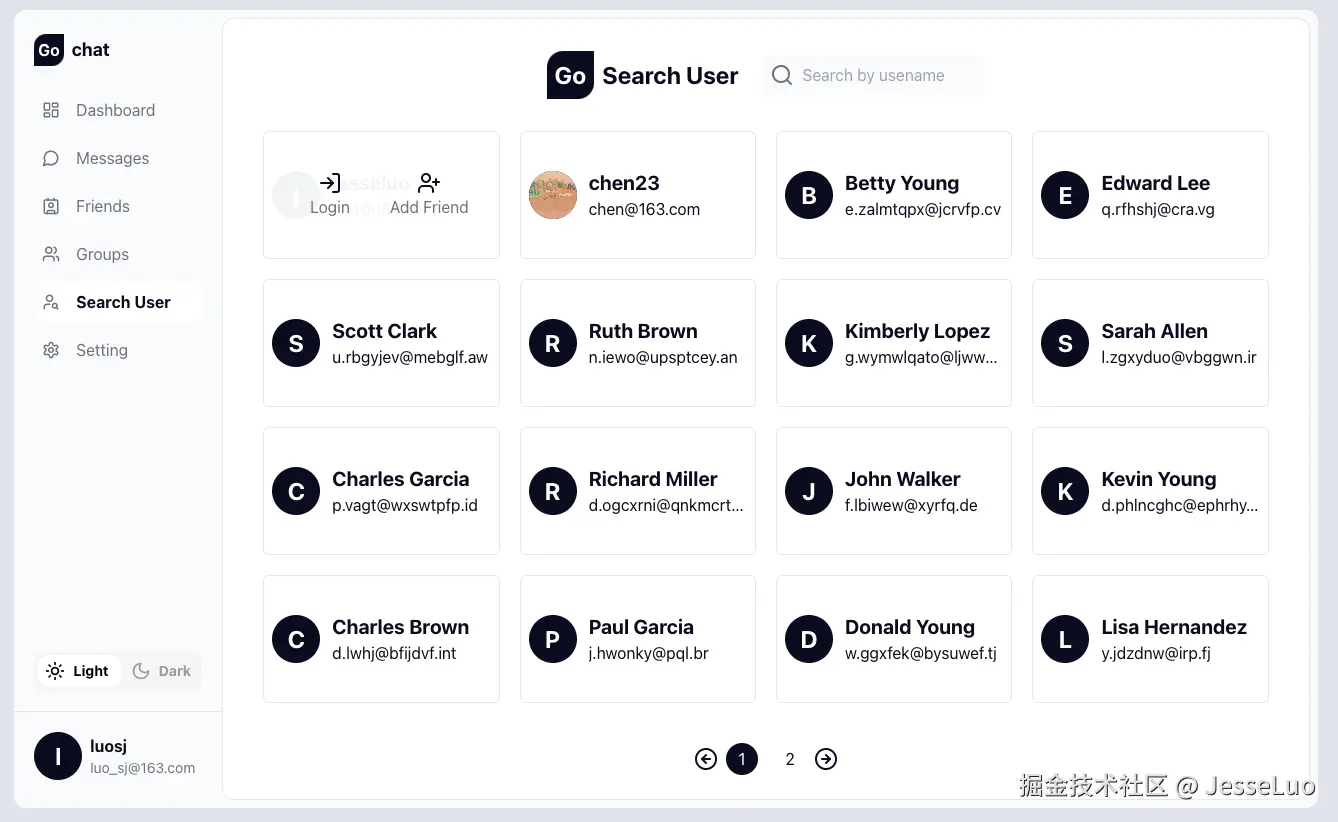This screenshot has width=1338, height=822.
Task: Click the Add Friend button on the first card
Action: pos(429,195)
